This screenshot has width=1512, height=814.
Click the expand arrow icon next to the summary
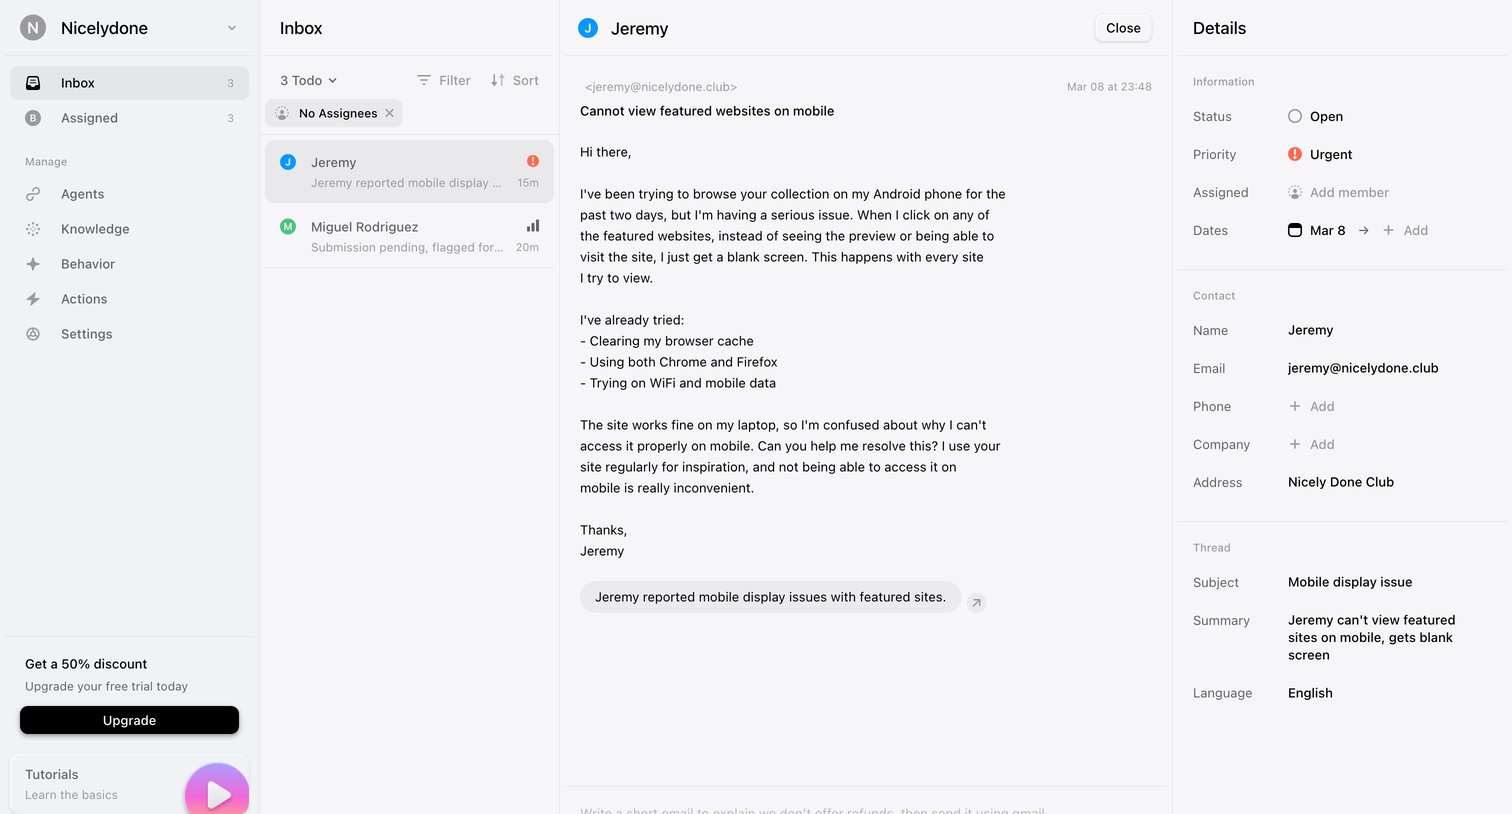pos(977,603)
